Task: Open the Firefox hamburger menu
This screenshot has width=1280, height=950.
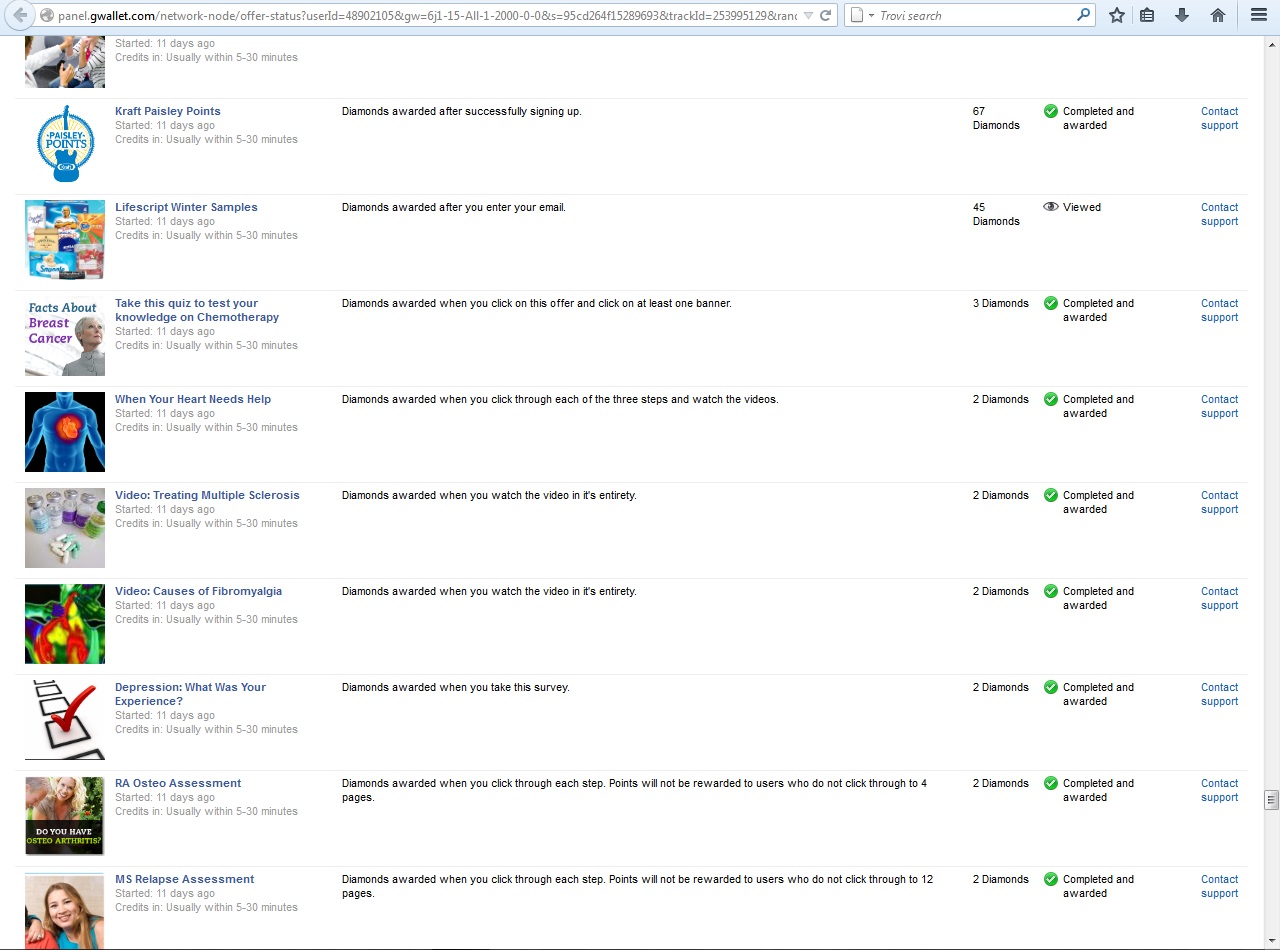Action: (1259, 16)
